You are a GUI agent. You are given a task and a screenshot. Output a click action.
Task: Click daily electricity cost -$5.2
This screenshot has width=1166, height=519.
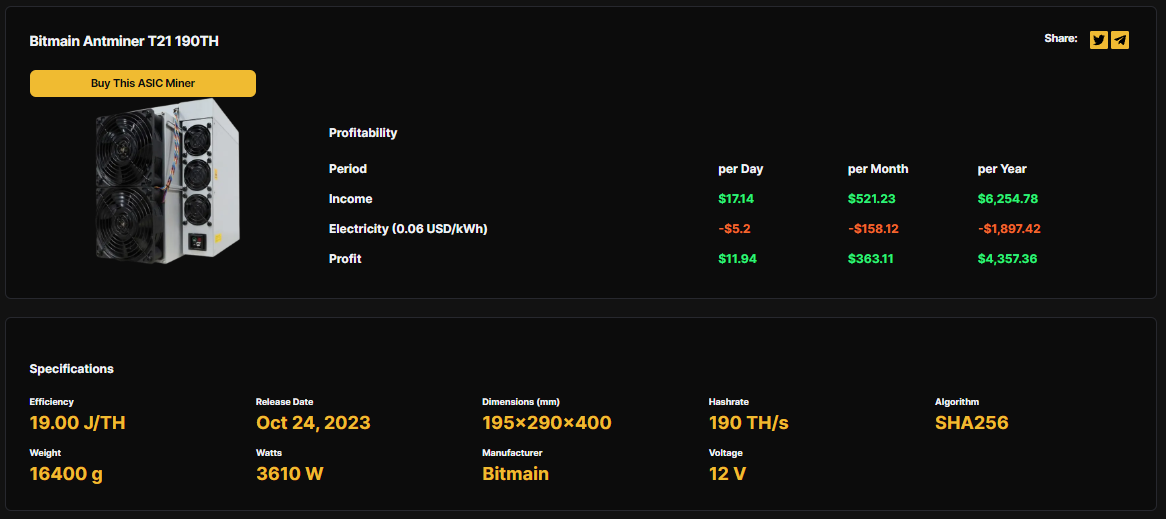click(x=735, y=229)
